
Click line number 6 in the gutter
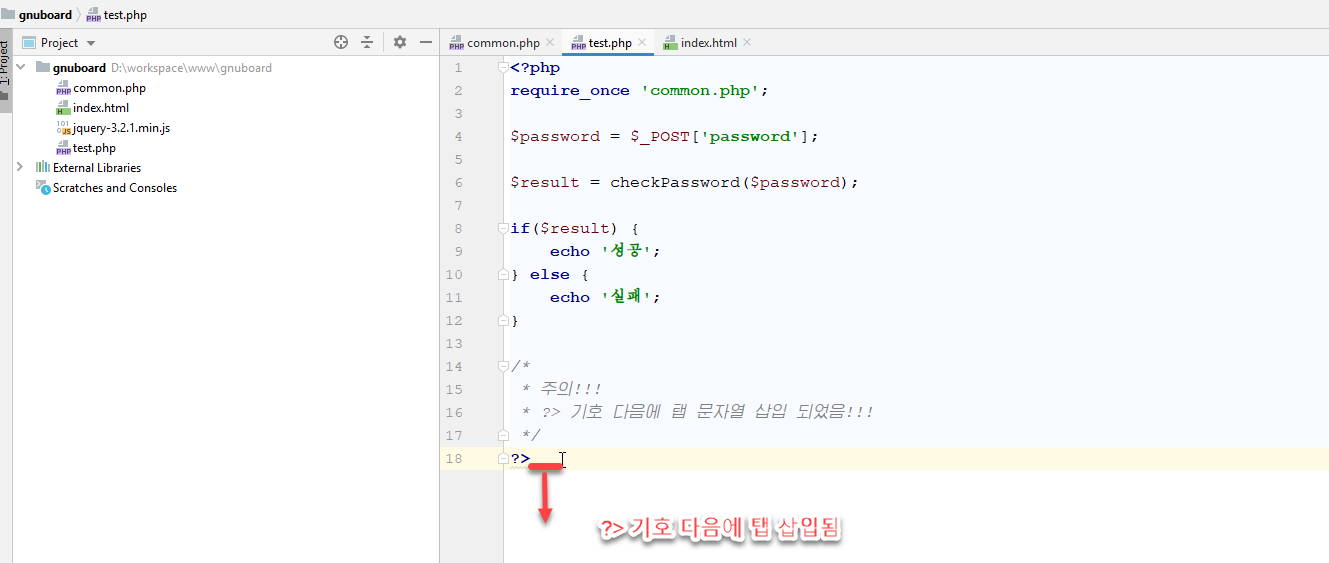(458, 182)
